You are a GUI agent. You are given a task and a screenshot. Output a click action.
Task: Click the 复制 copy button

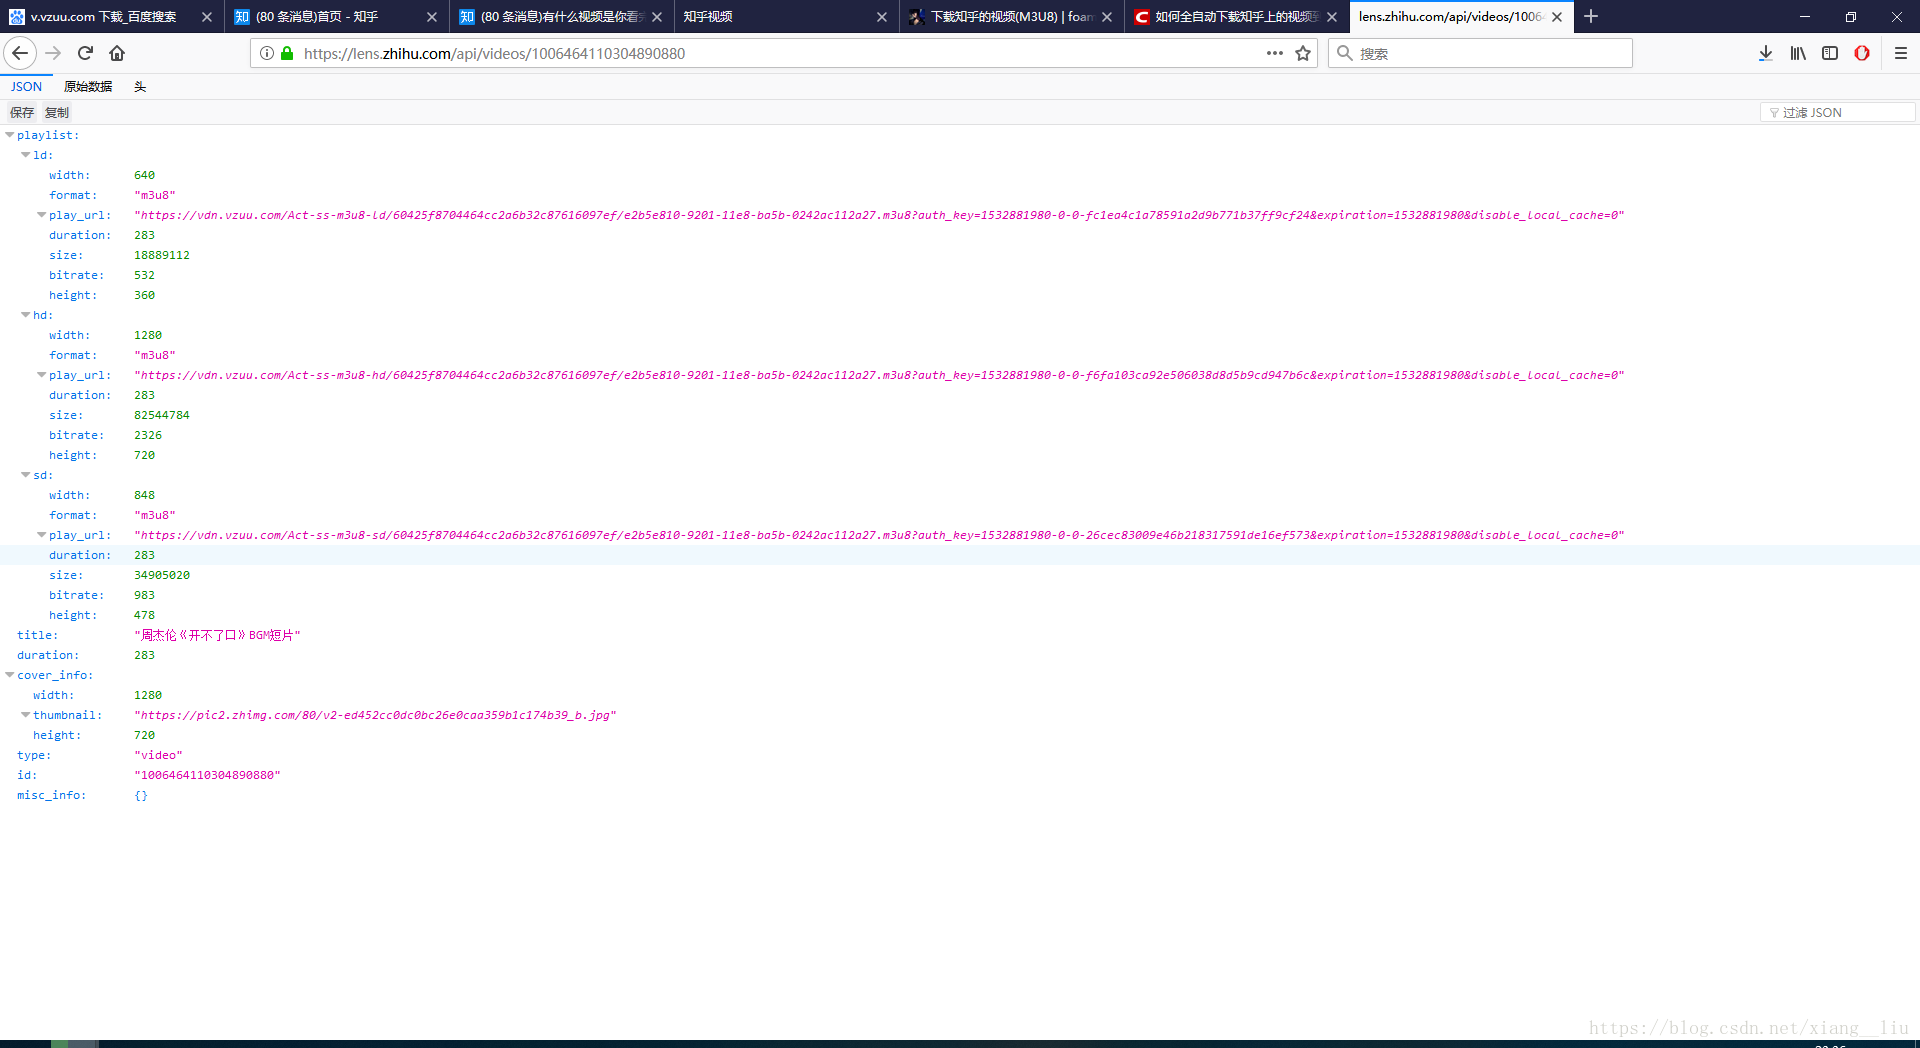(57, 112)
